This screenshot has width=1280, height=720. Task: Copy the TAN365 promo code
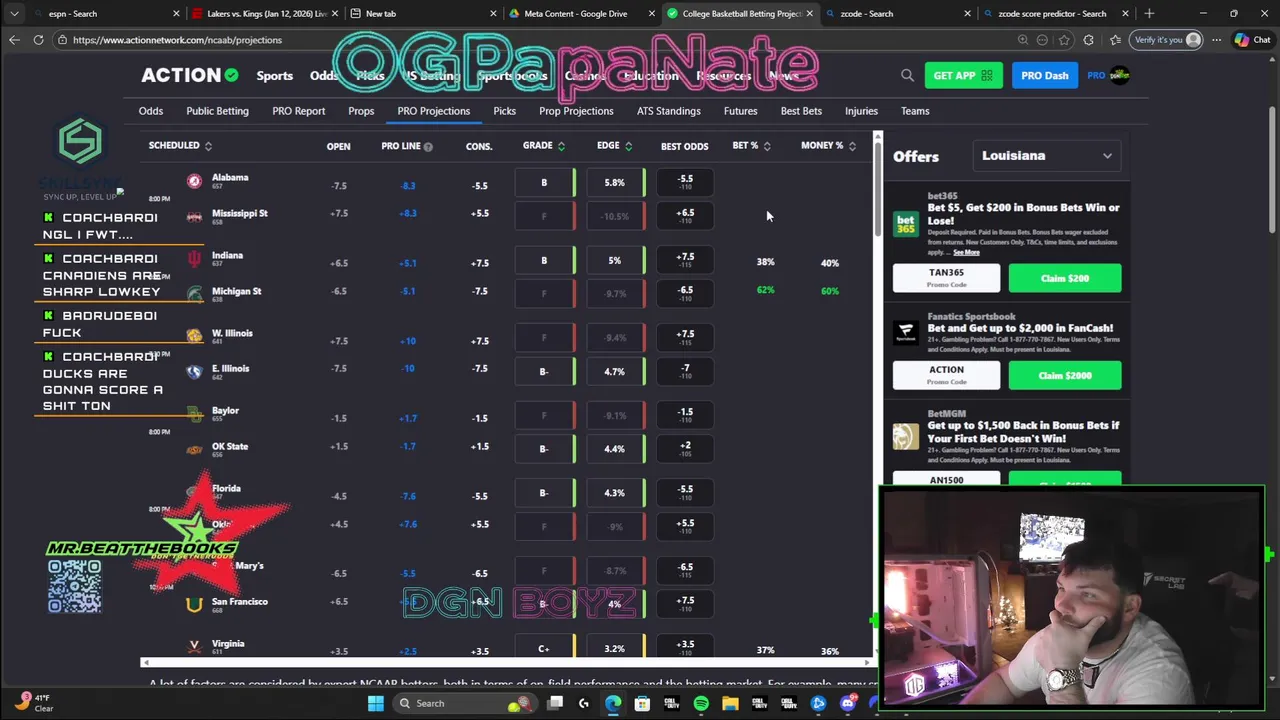click(x=946, y=277)
